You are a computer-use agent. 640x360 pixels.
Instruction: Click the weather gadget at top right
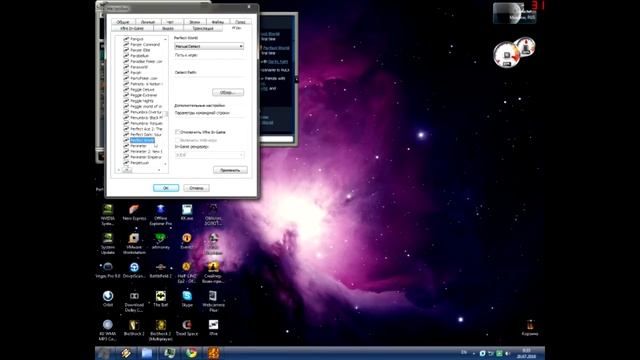514,13
